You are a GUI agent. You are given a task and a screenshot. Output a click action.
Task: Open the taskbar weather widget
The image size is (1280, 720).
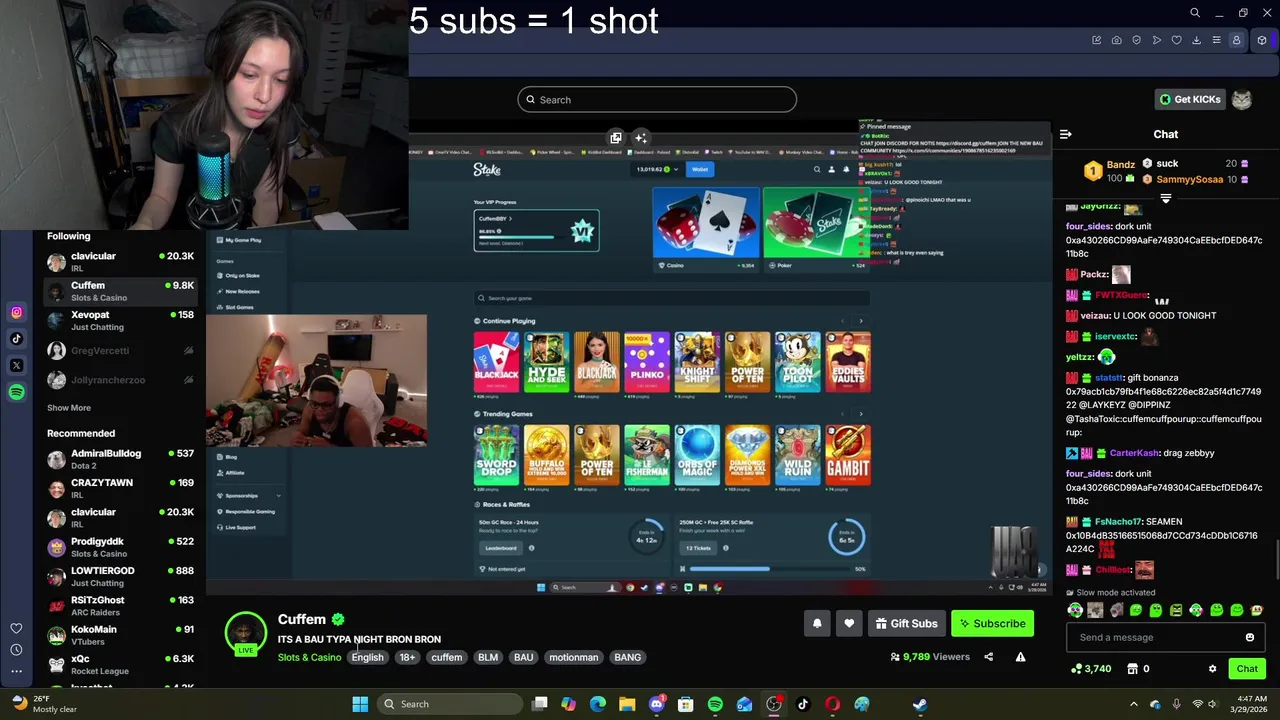click(43, 704)
